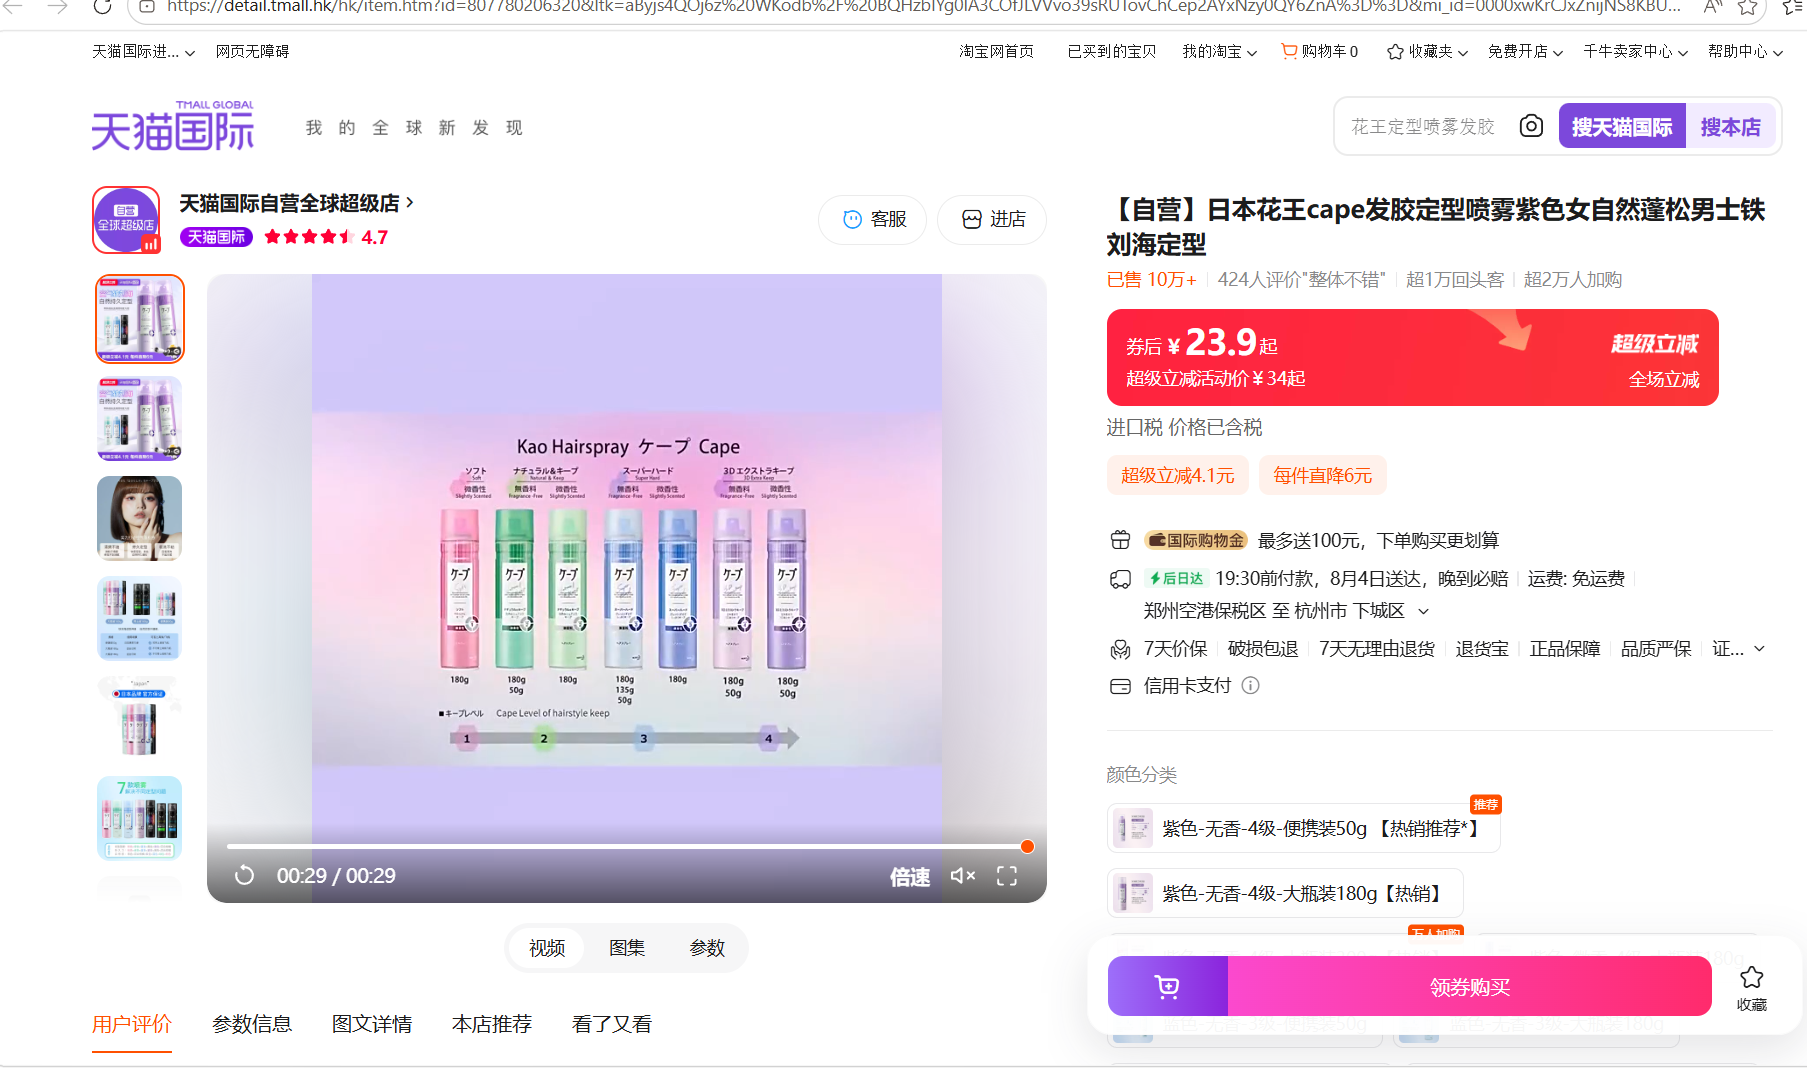Viewport: 1807px width, 1068px height.
Task: Open store page 天猫国际自营全球超级店
Action: [296, 204]
